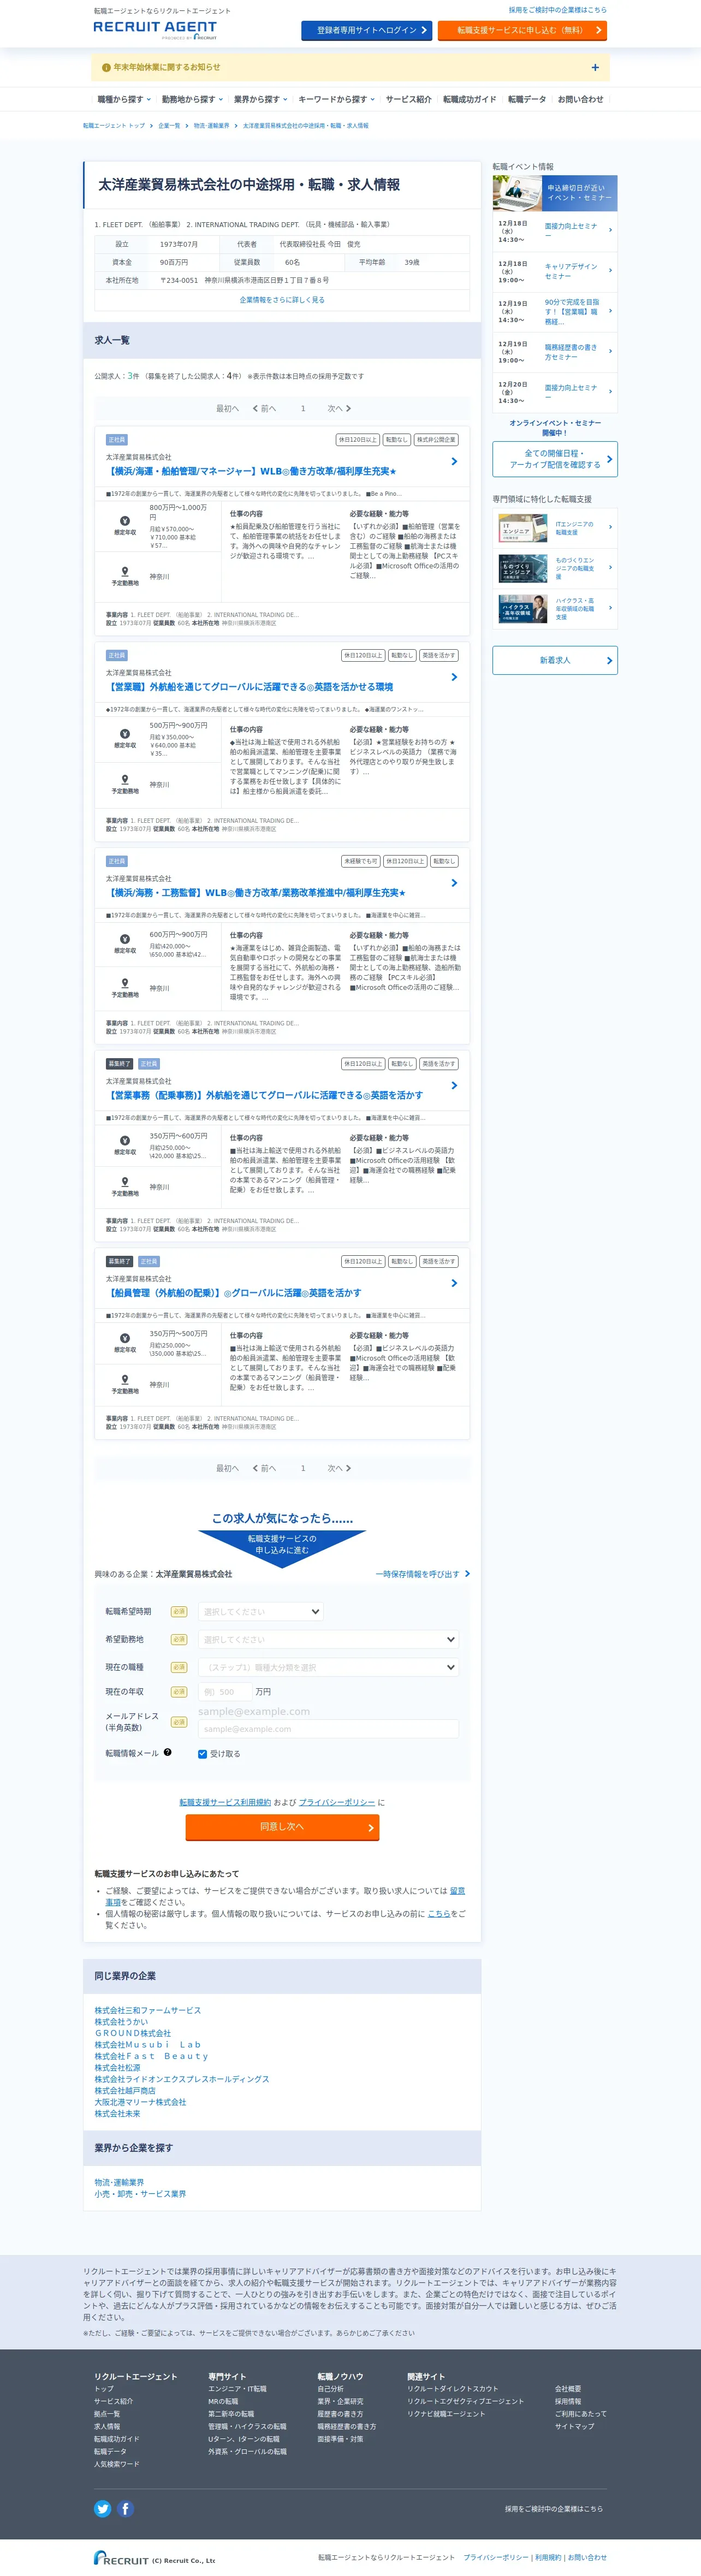This screenshot has width=701, height=2576.
Task: Open job title 【営業職】外航船を通じてグローバルに活躍
Action: 249,687
